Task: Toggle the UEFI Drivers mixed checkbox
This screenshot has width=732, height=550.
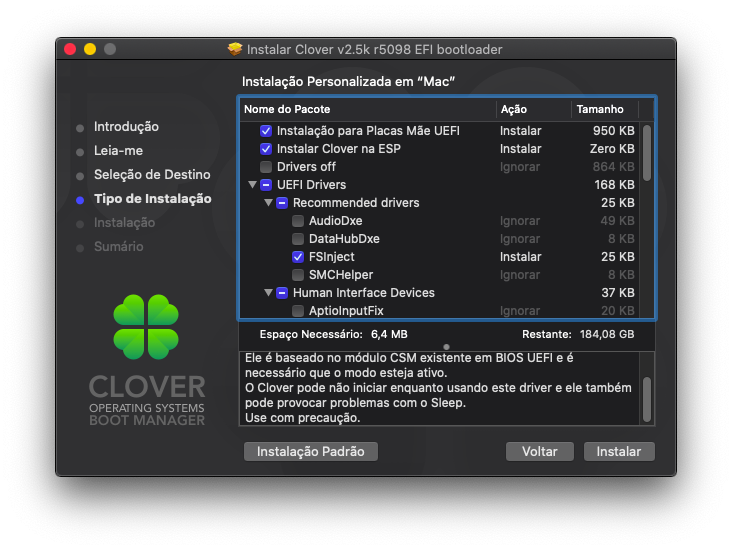Action: point(266,185)
